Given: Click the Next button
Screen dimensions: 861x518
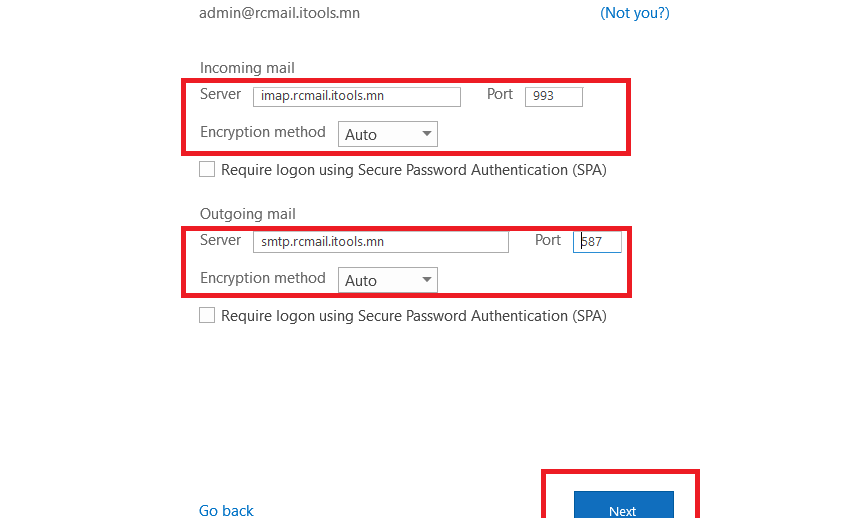Looking at the screenshot, I should (623, 505).
